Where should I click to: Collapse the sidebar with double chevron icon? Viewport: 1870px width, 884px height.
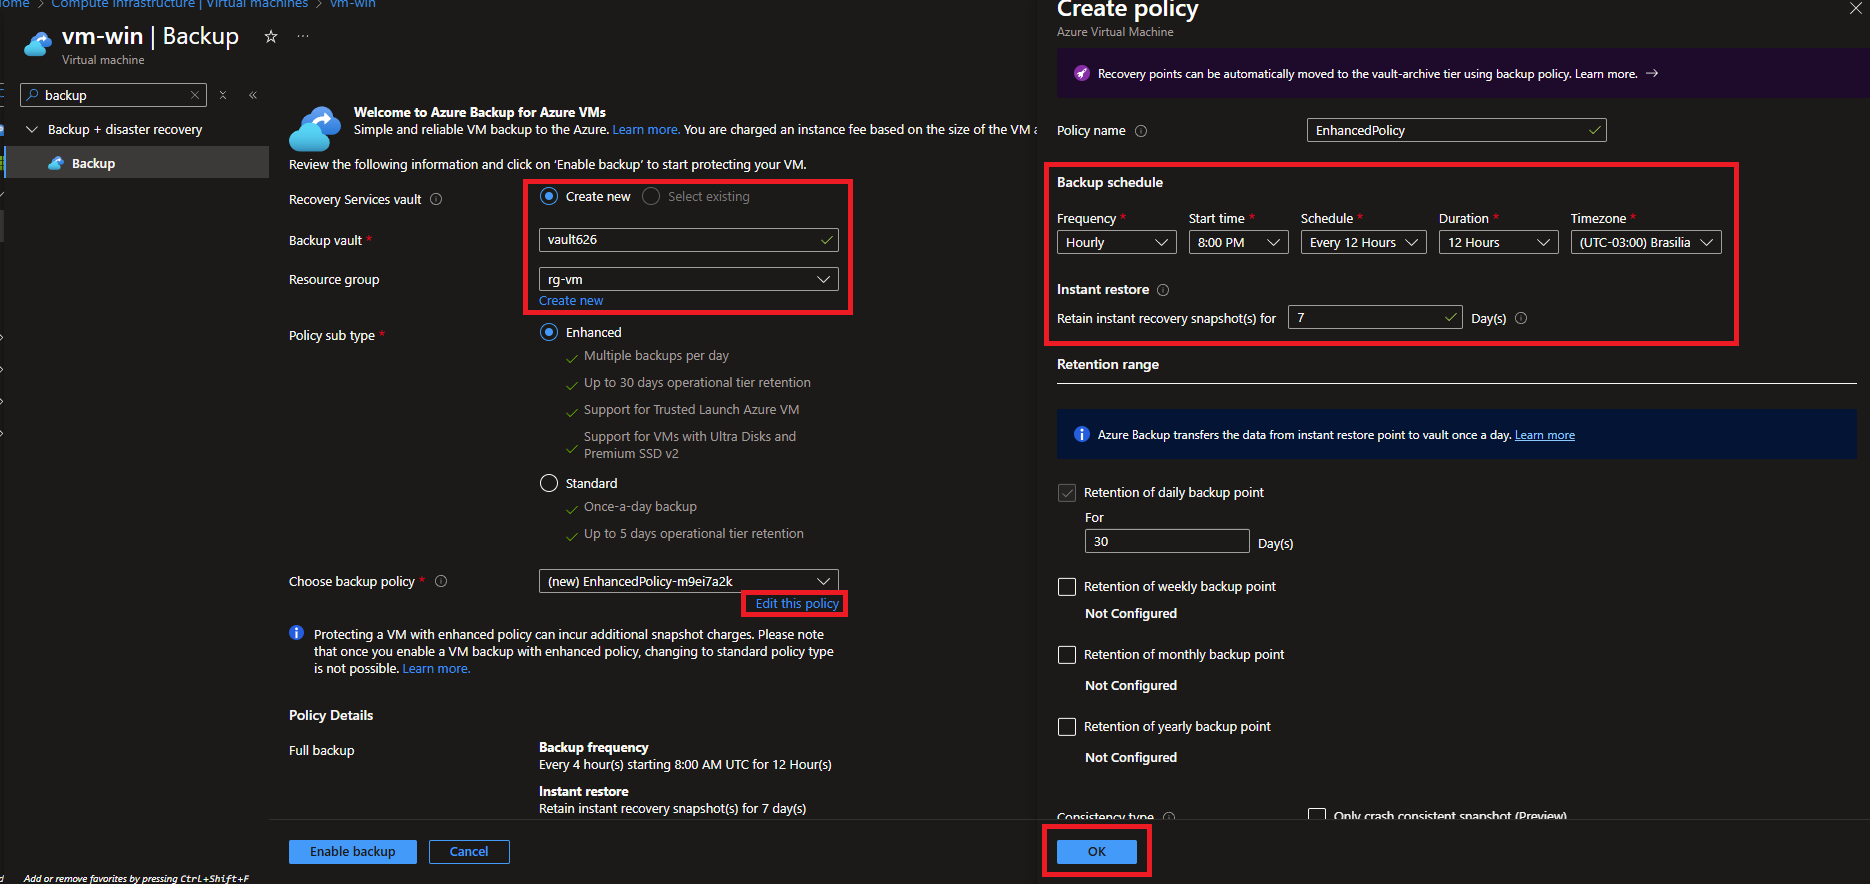click(x=253, y=95)
